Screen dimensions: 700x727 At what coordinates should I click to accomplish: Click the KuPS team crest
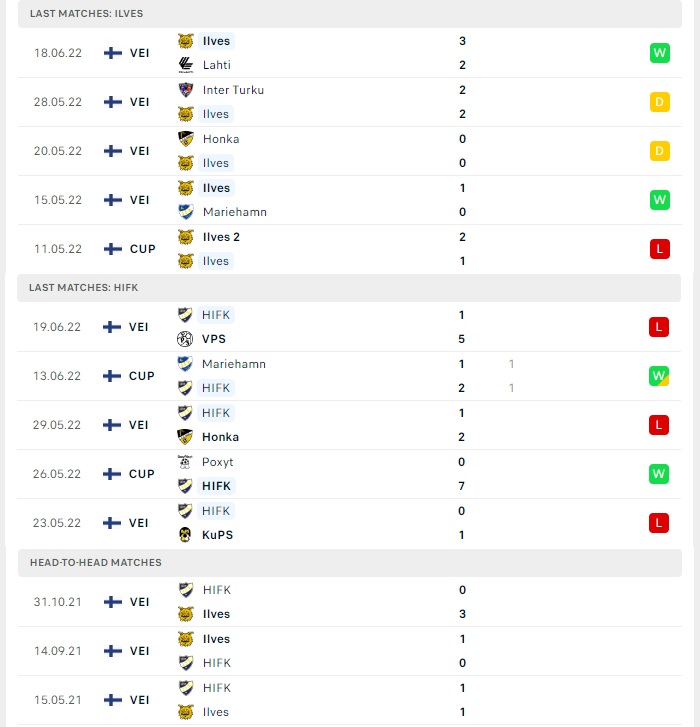pyautogui.click(x=185, y=535)
